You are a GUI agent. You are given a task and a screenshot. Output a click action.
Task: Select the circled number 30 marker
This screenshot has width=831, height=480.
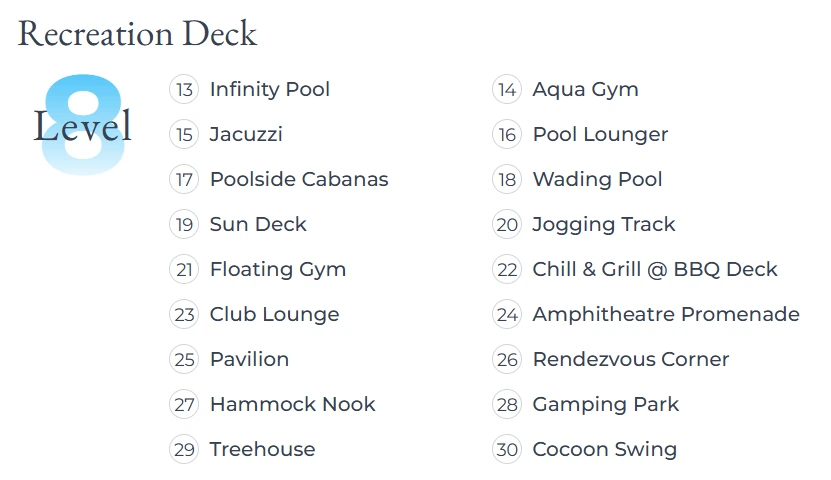(507, 450)
